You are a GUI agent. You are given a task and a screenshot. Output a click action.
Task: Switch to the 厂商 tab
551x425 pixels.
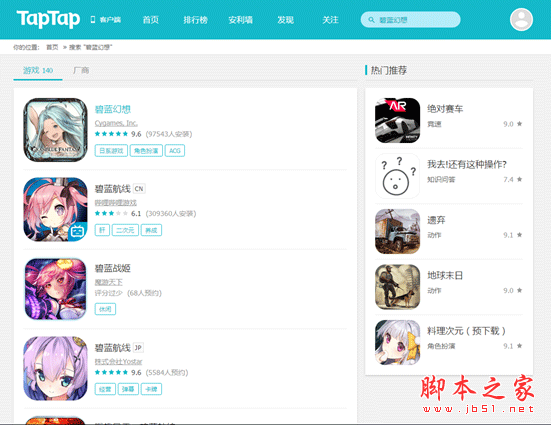[x=81, y=71]
